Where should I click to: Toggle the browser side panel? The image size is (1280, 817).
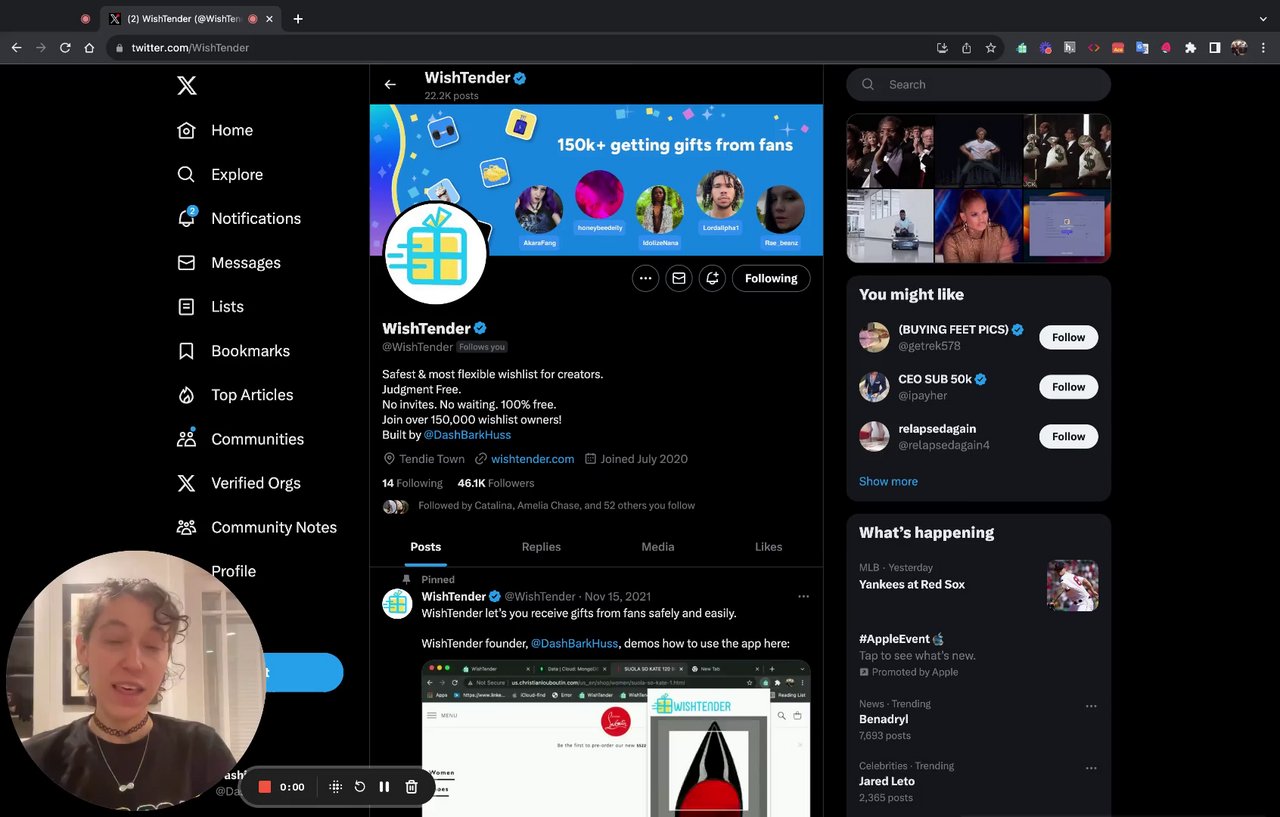[x=1214, y=47]
